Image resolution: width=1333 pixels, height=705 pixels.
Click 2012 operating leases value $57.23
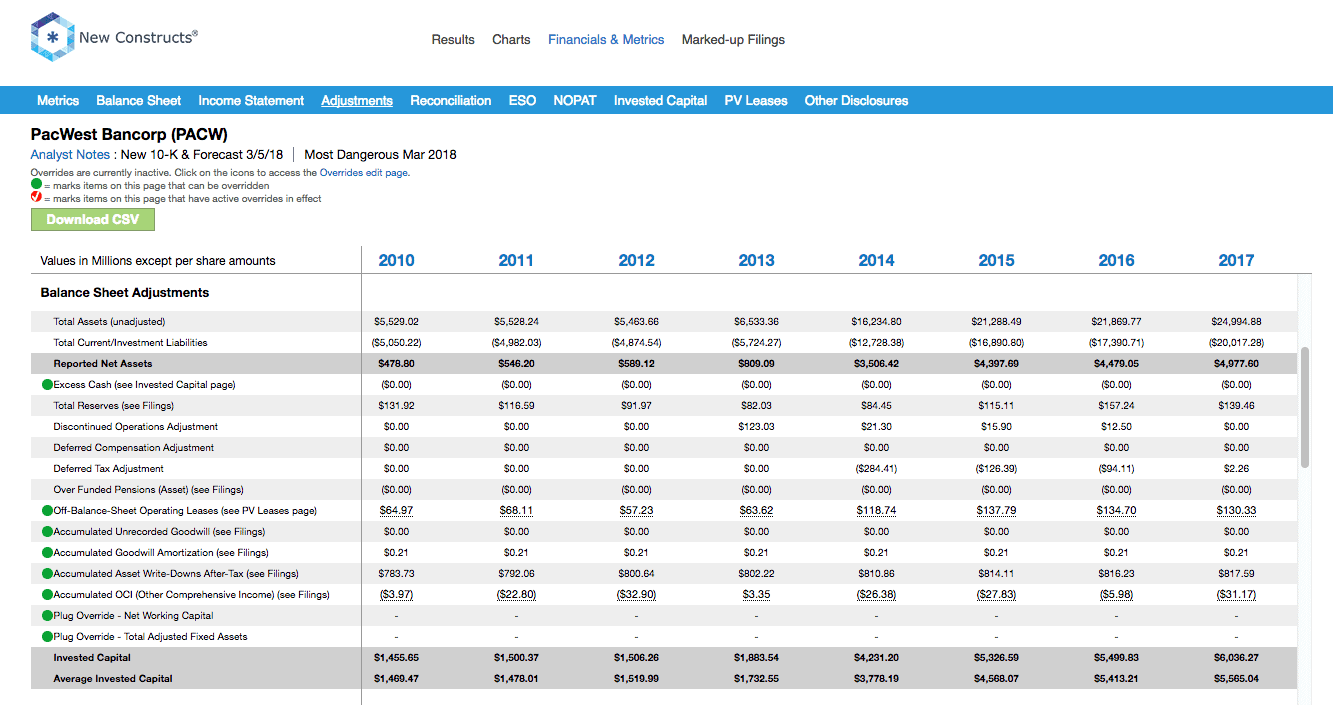(636, 511)
